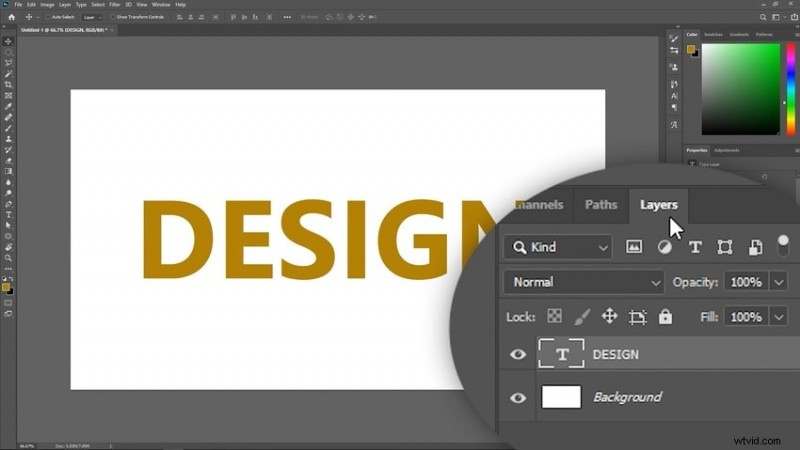Select the Pen tool
The image size is (800, 450).
8,204
